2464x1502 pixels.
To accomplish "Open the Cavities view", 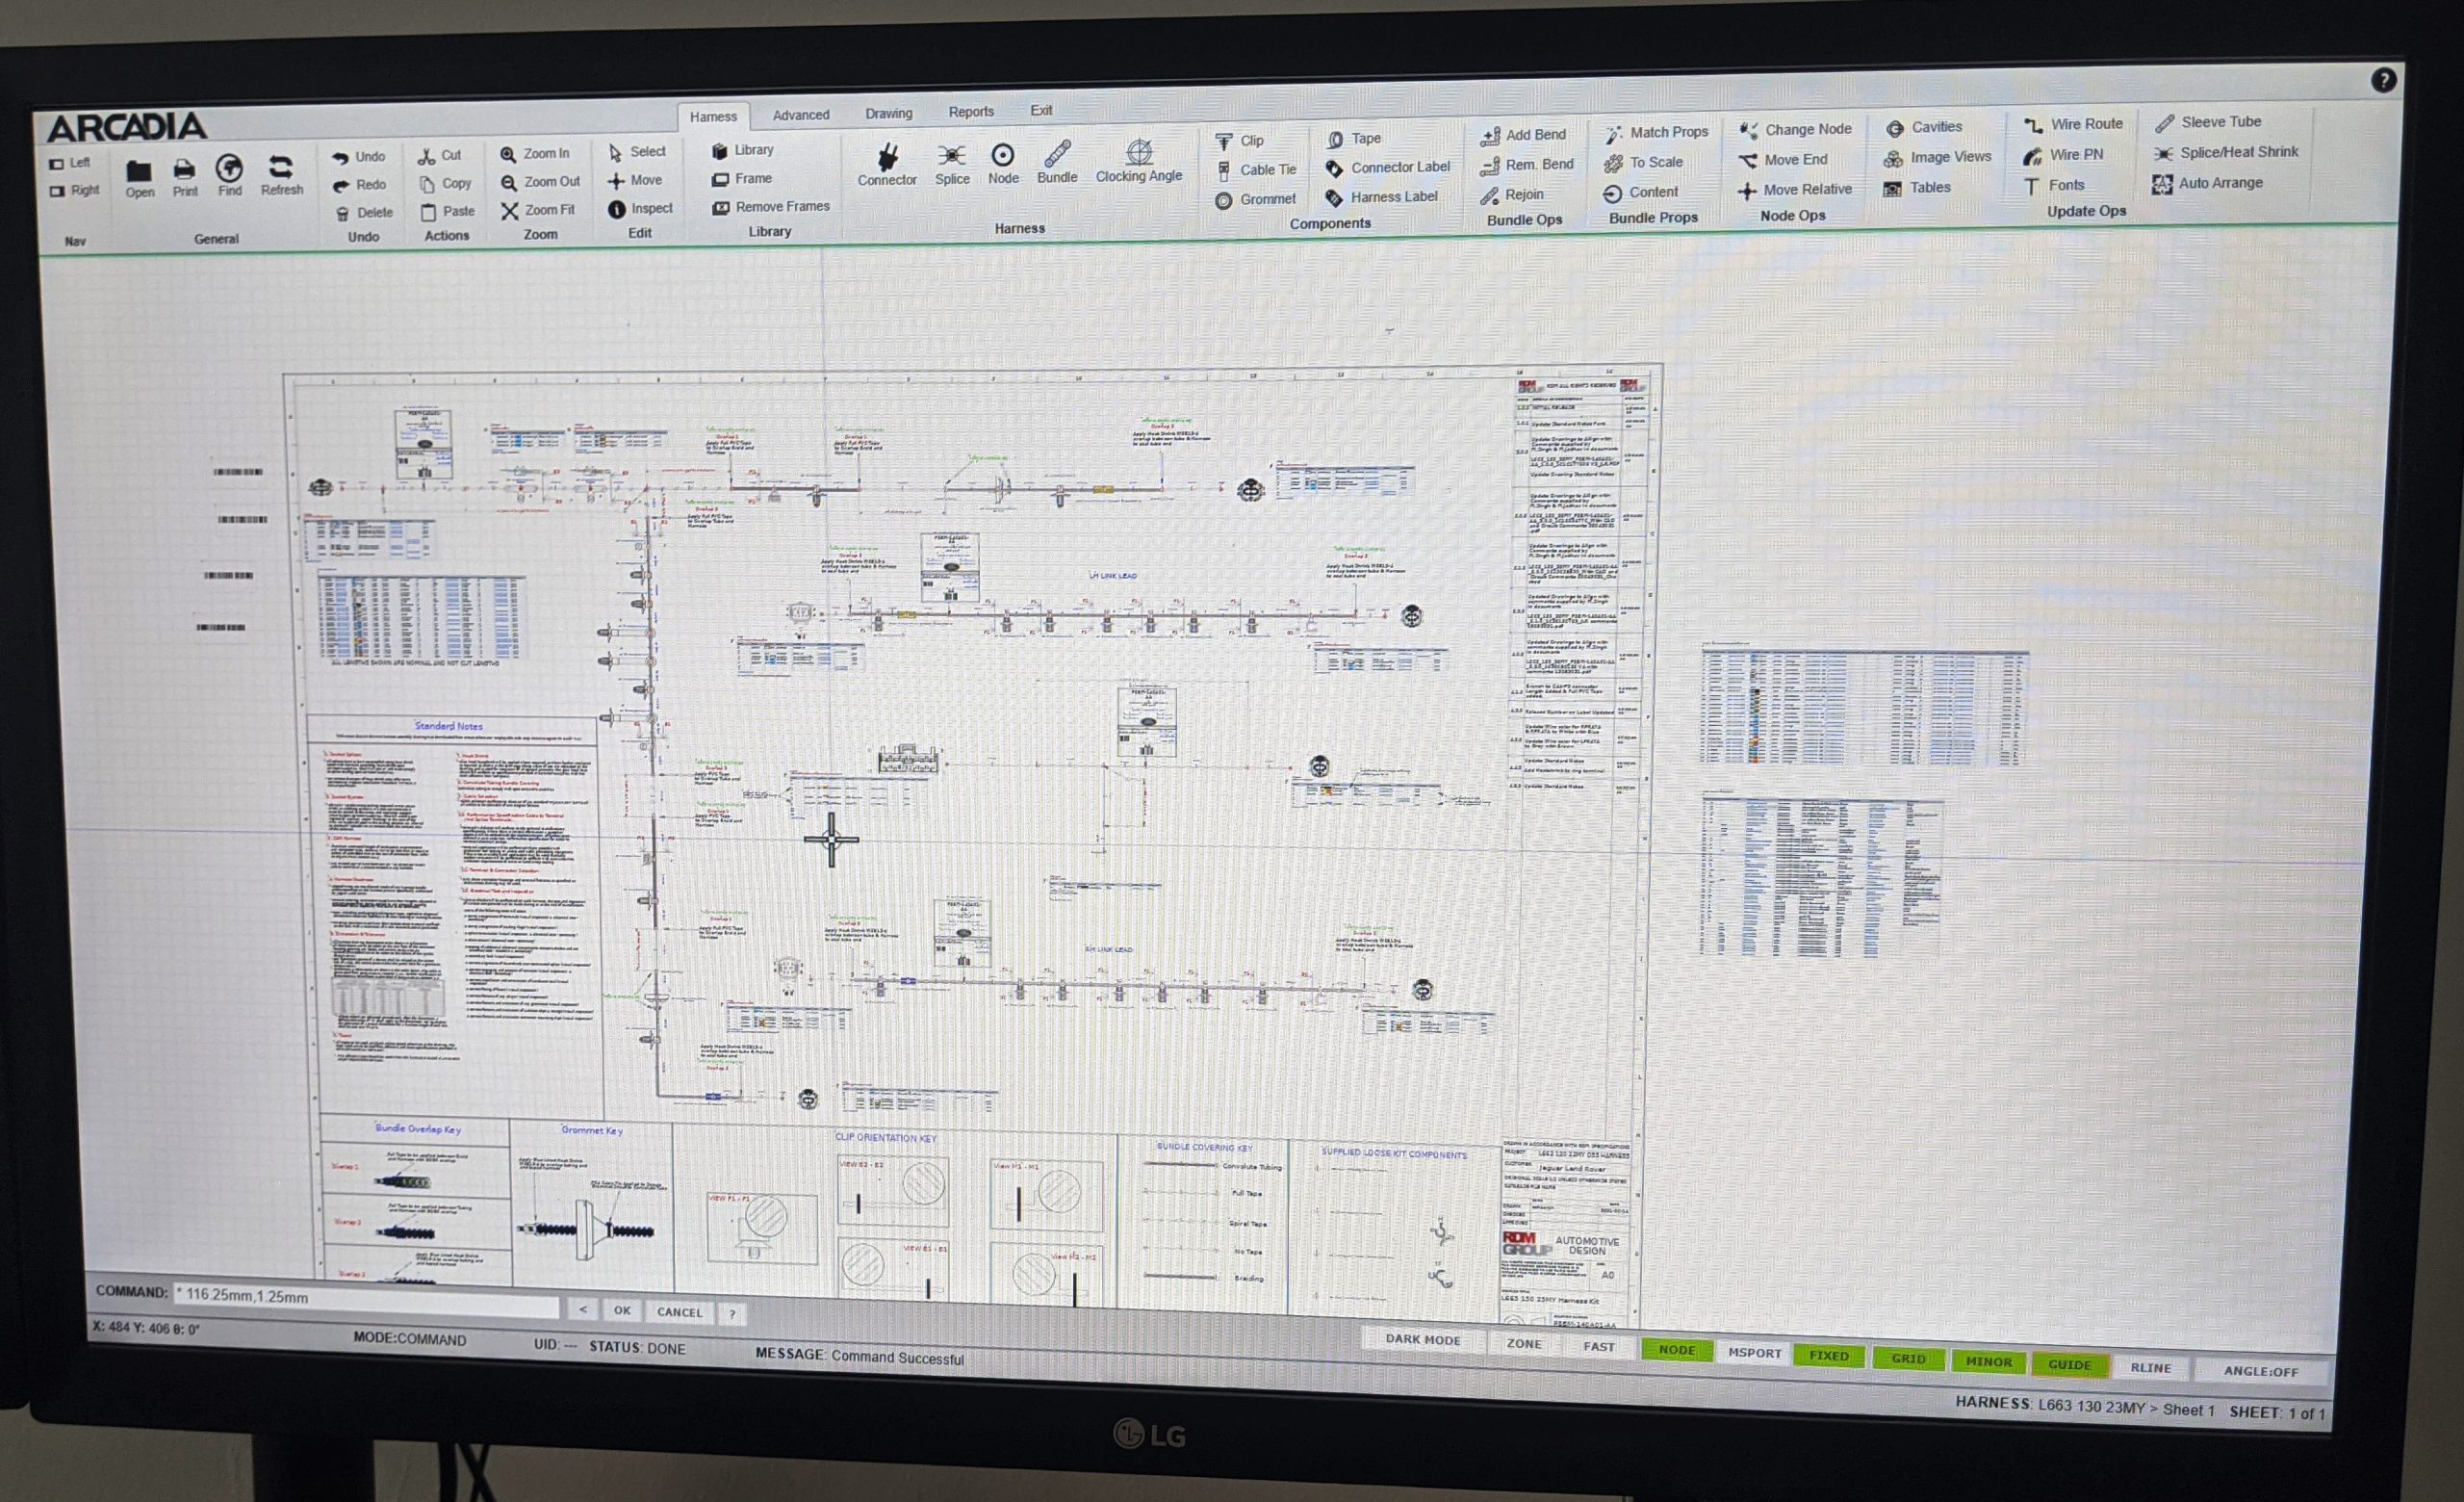I will 1930,127.
